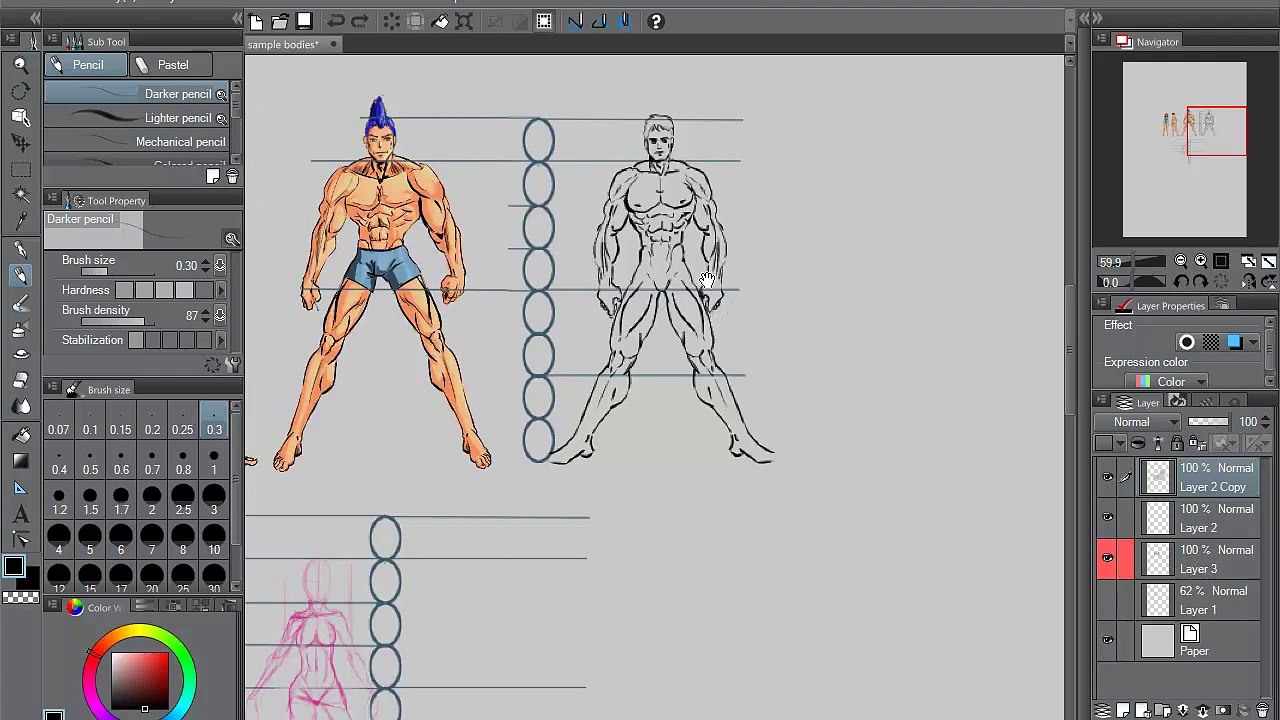Create a new document from the command bar

coord(256,21)
